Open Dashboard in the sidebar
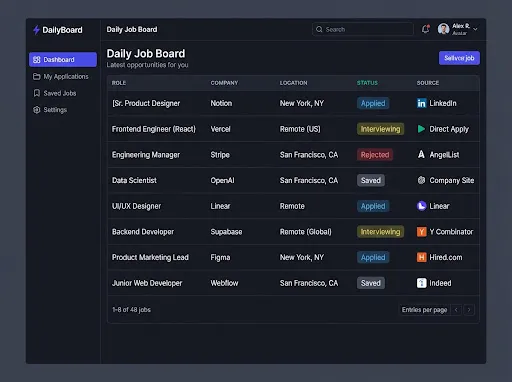The width and height of the screenshot is (512, 382). click(x=63, y=60)
